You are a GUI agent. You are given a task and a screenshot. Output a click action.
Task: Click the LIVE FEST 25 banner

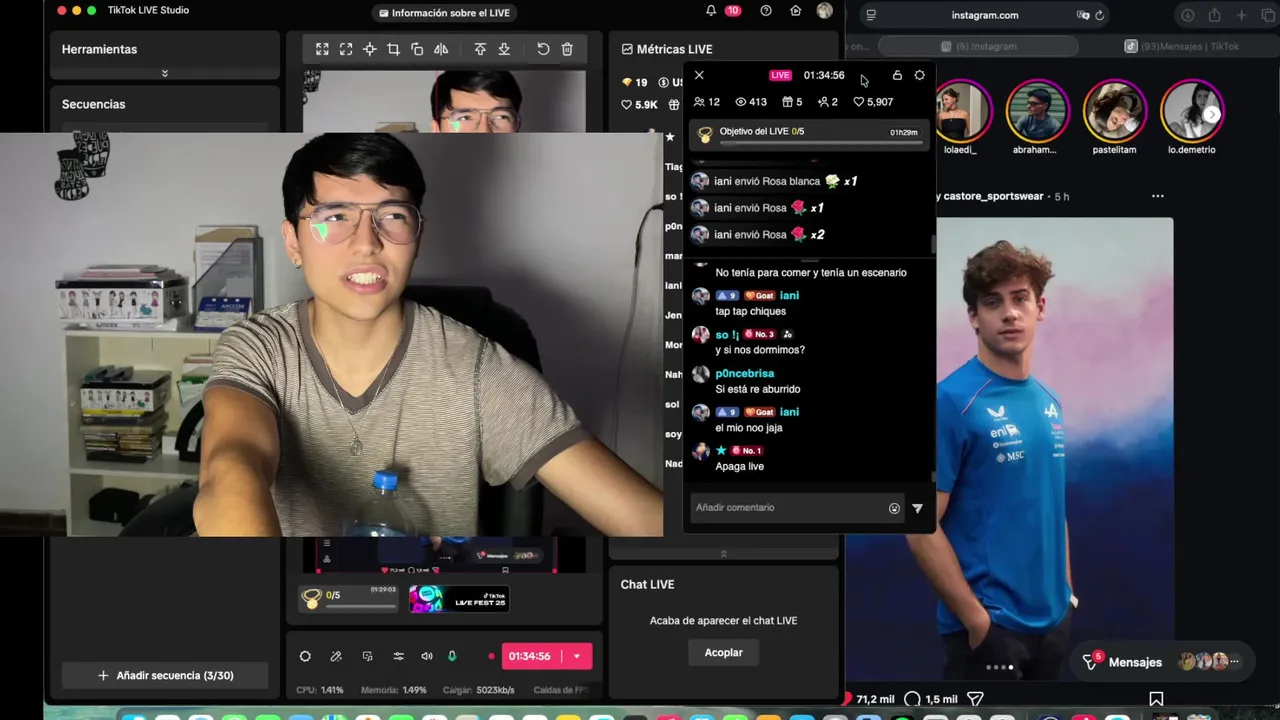pyautogui.click(x=459, y=599)
